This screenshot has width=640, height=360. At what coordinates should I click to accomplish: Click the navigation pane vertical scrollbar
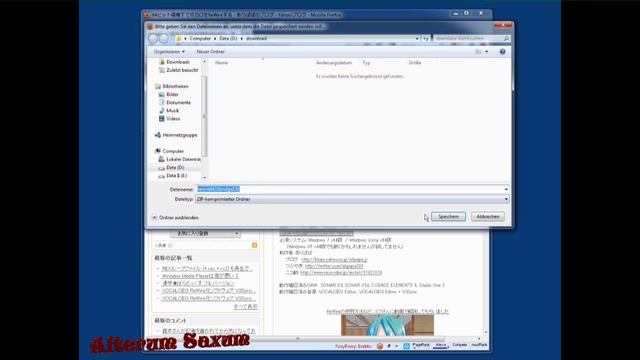click(204, 116)
